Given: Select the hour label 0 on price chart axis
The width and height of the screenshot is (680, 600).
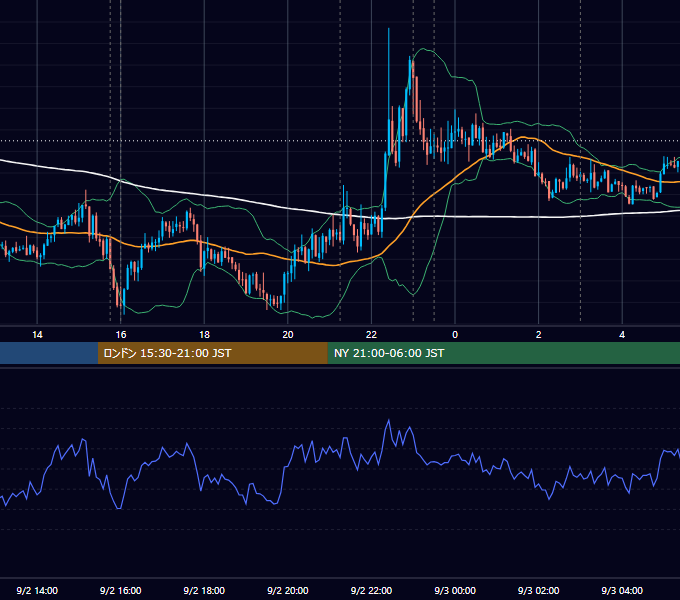Looking at the screenshot, I should click(455, 335).
